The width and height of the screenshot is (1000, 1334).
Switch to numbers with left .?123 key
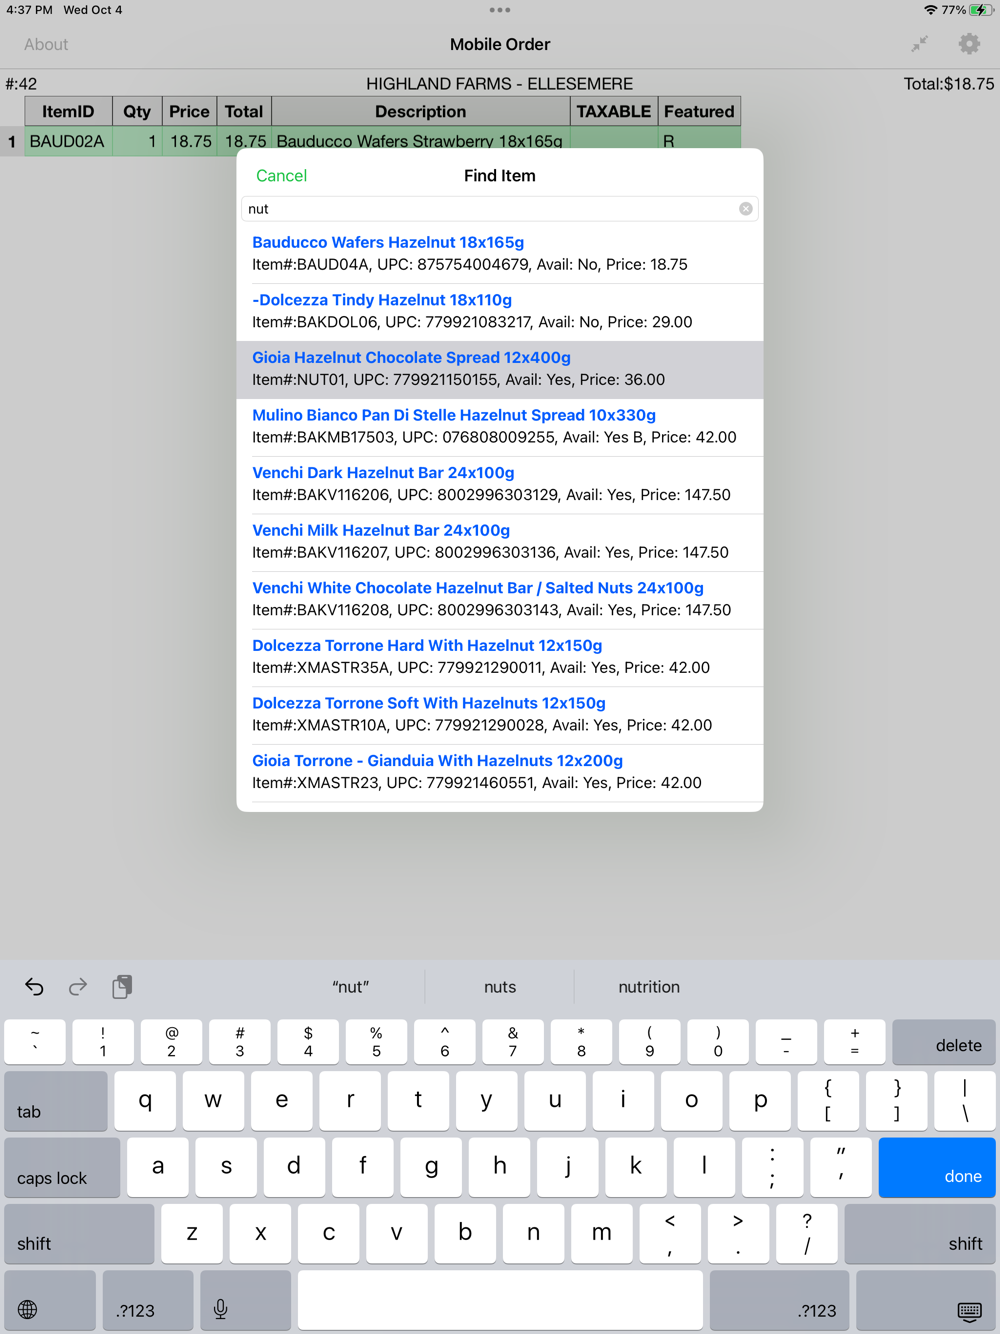pos(148,1301)
